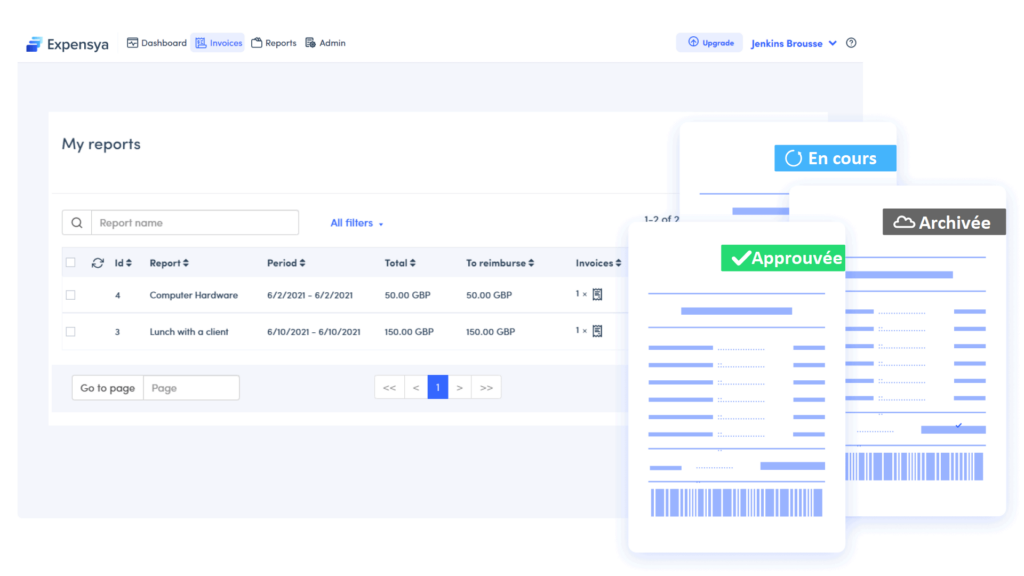This screenshot has width=1024, height=576.
Task: Click the Reports clipboard icon
Action: pyautogui.click(x=256, y=42)
